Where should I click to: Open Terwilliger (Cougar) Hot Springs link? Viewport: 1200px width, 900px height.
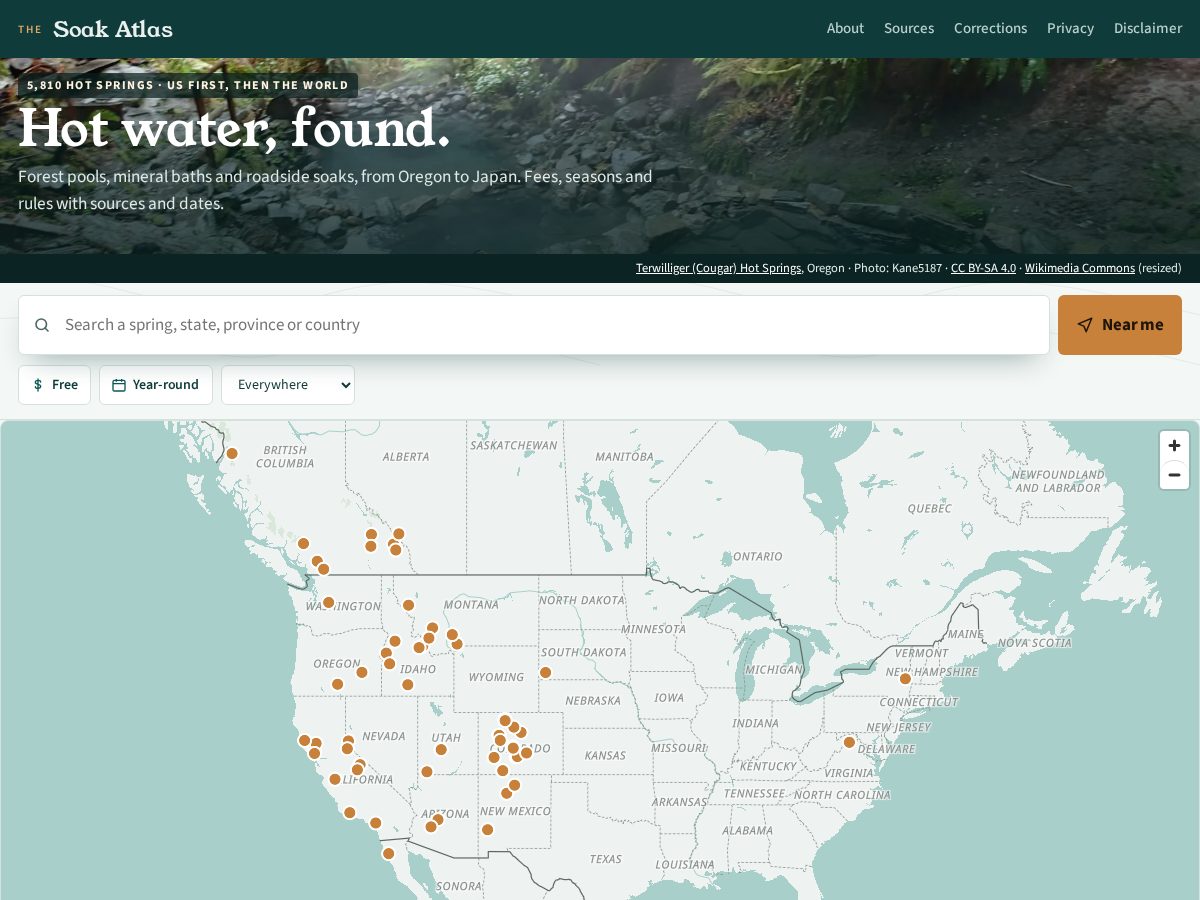coord(718,268)
